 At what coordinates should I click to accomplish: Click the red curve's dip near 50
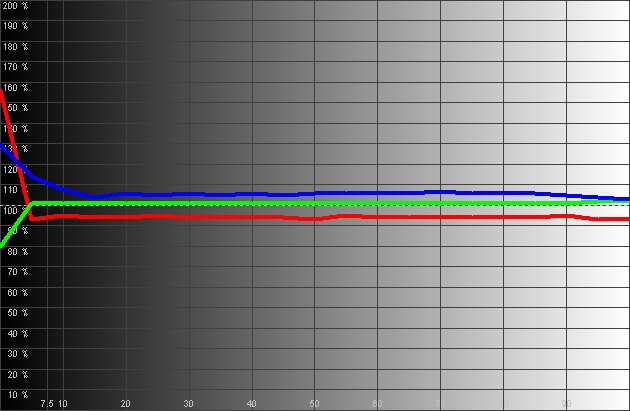point(314,219)
